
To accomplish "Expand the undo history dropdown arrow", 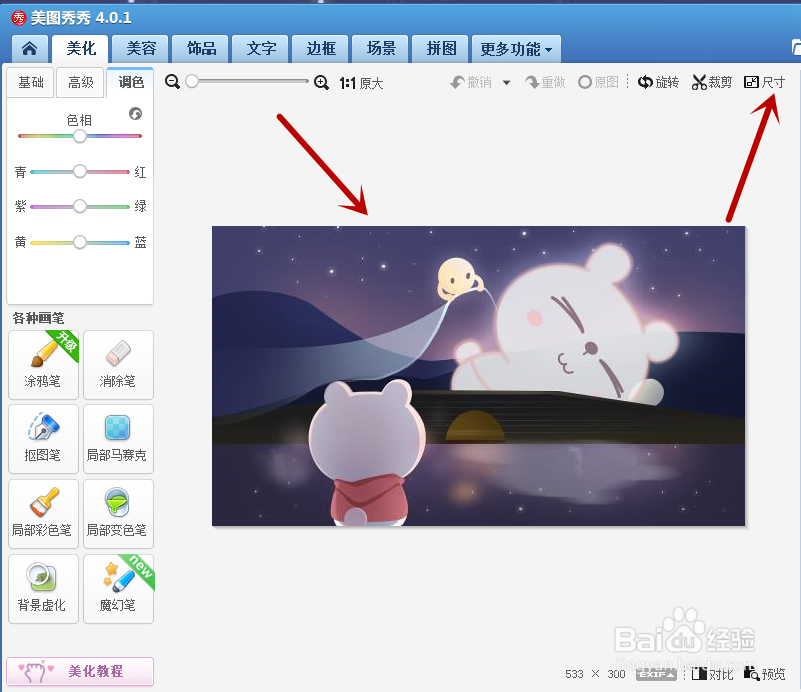I will 506,83.
